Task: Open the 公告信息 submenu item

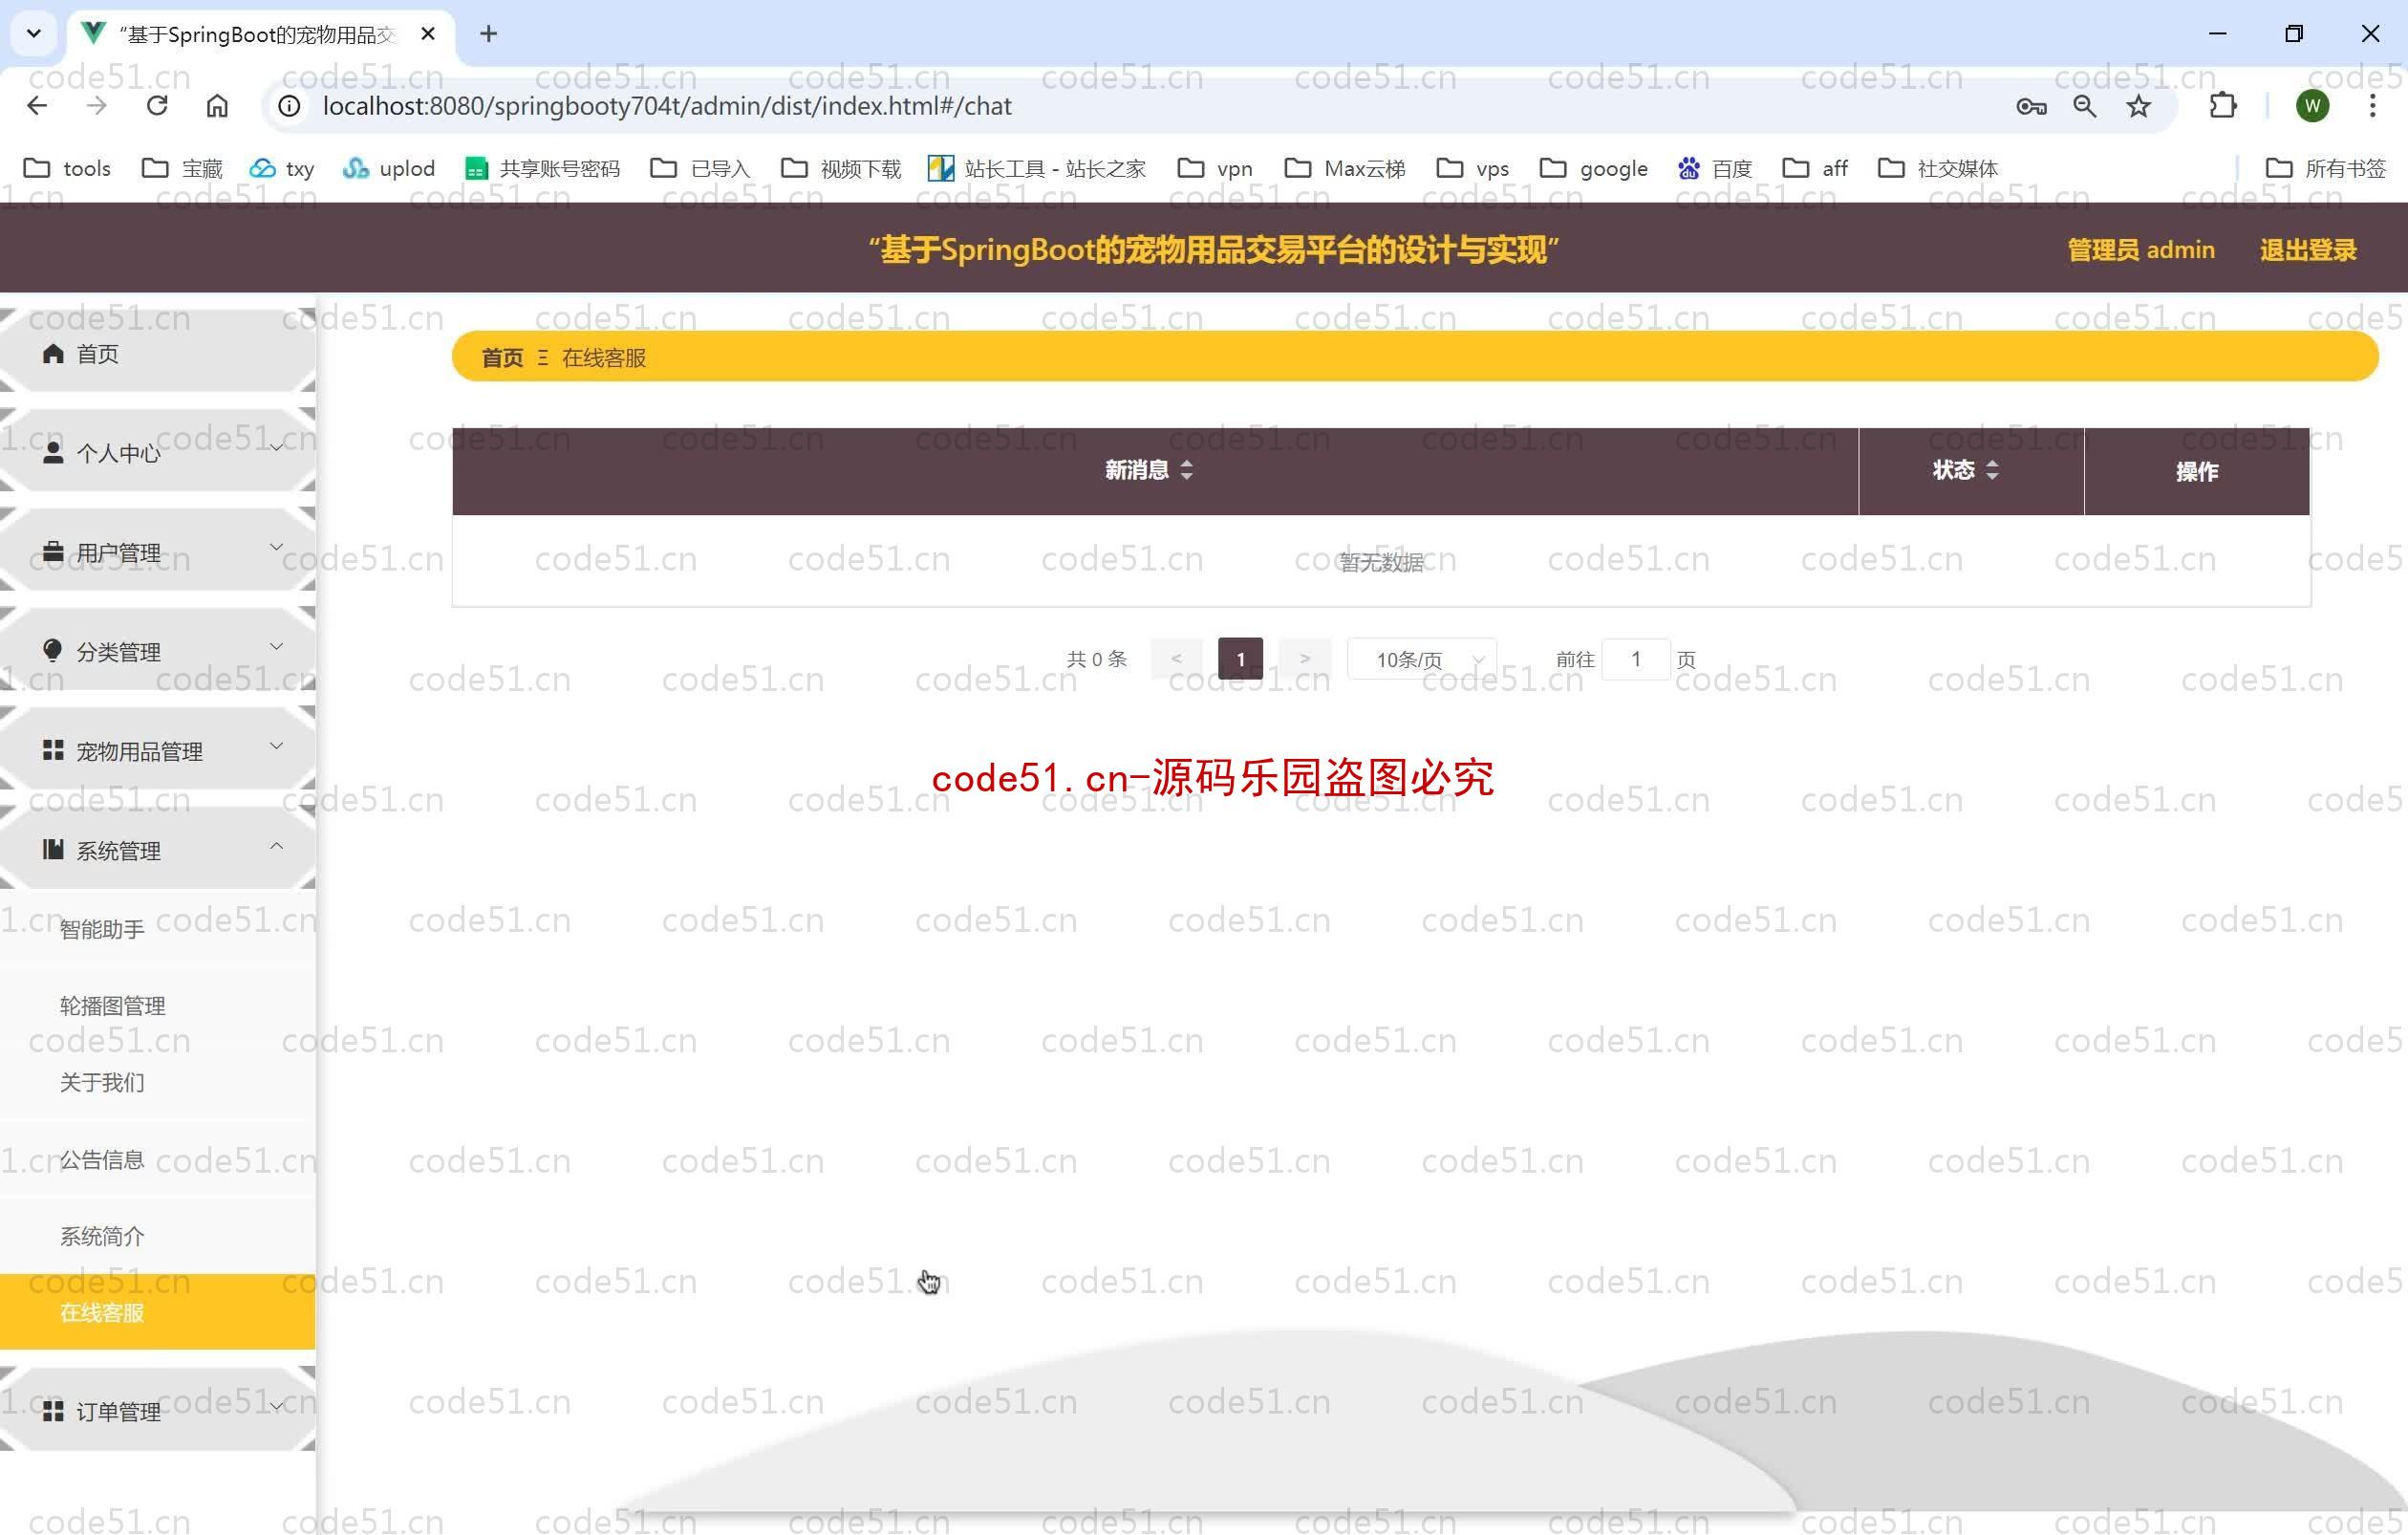Action: point(158,1159)
